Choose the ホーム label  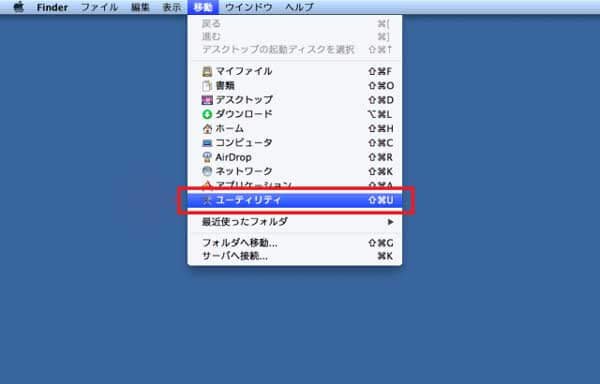(230, 129)
